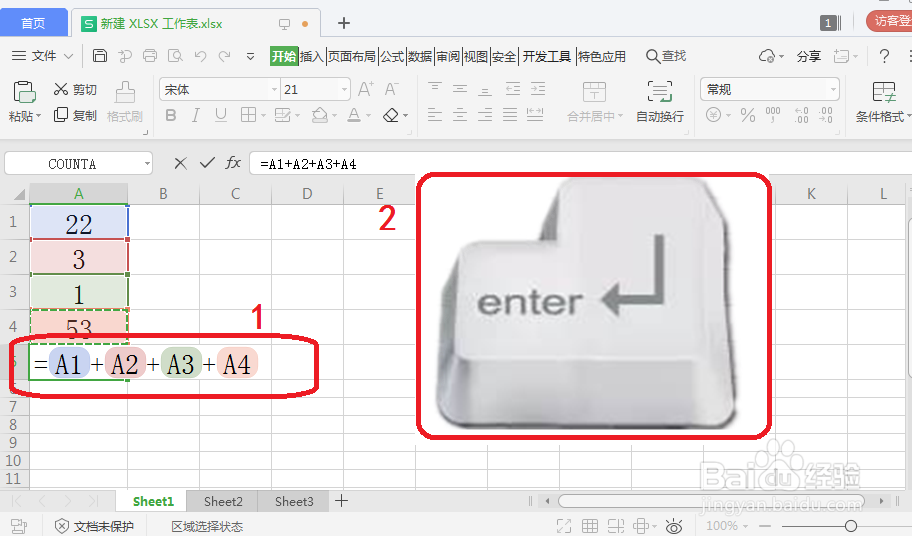The image size is (912, 536).
Task: Click the Copy button
Action: click(x=74, y=115)
